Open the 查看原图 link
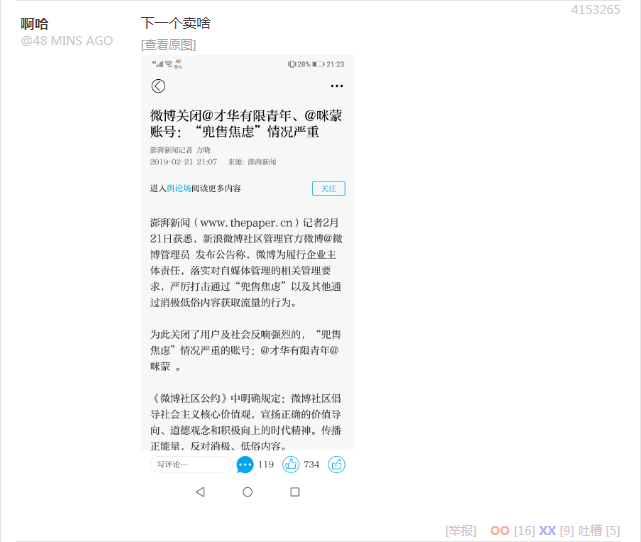Viewport: 641px width, 542px height. (168, 45)
